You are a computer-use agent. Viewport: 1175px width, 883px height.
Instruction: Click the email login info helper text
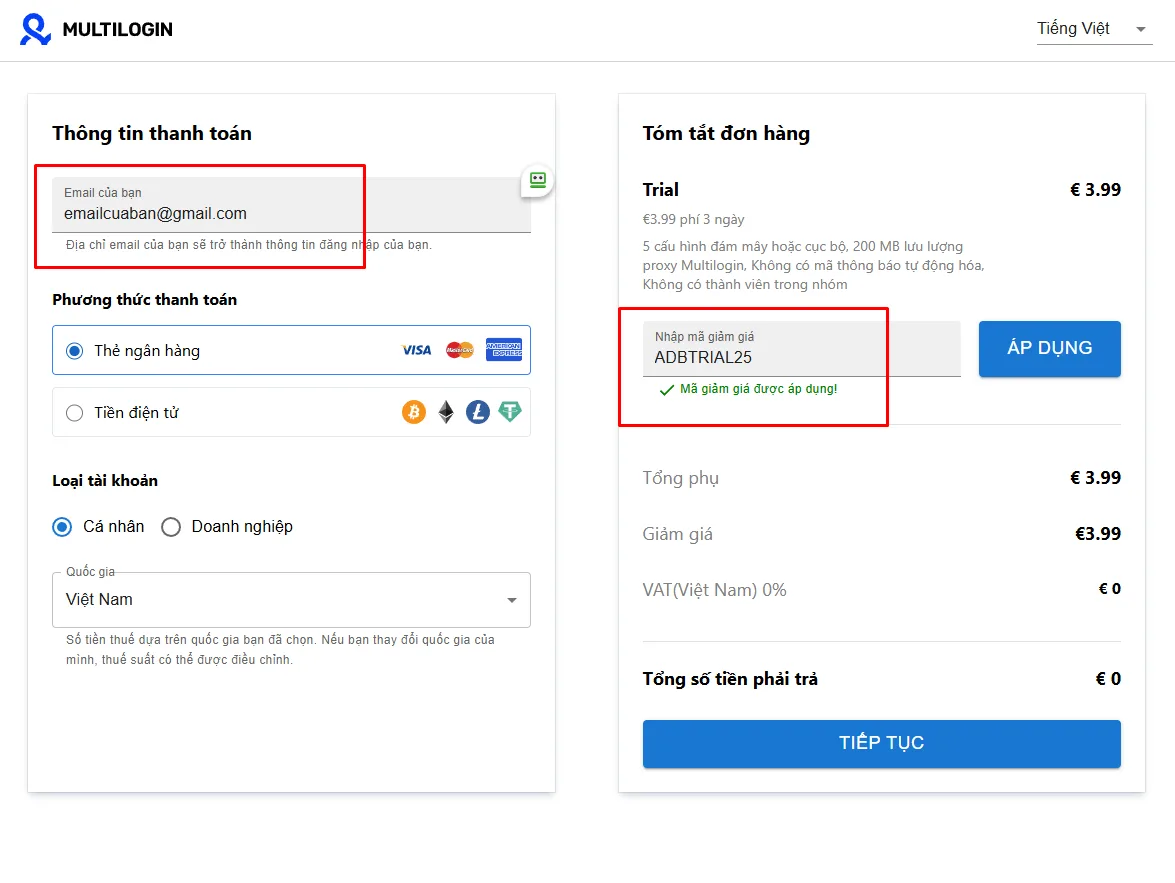pos(249,245)
